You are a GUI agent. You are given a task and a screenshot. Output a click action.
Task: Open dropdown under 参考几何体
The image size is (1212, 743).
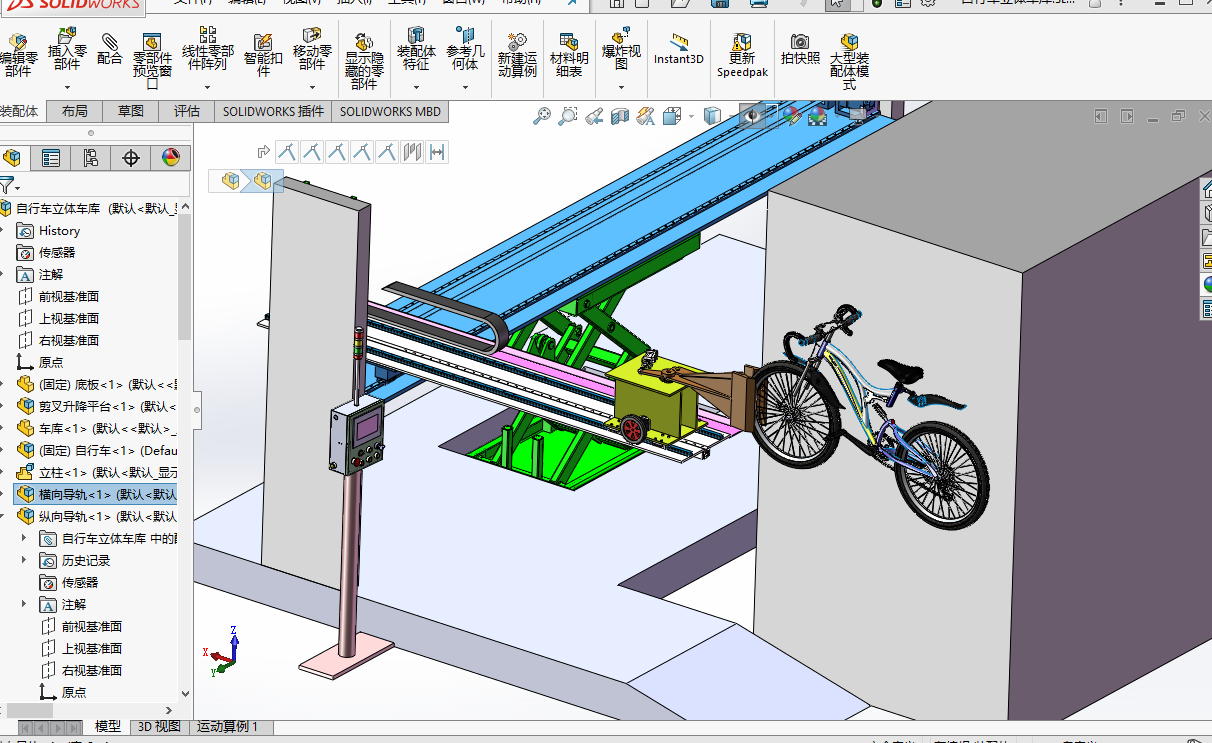point(465,87)
